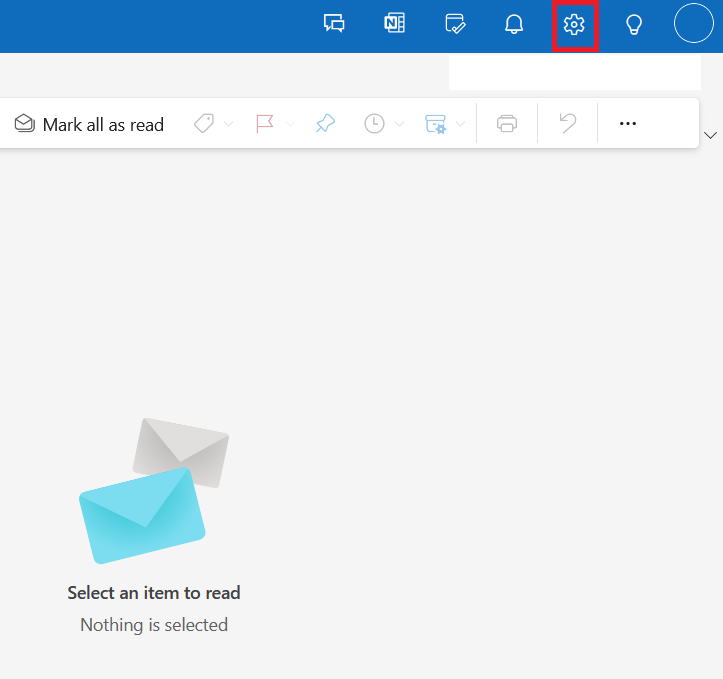Expand the Snooze clock dropdown arrow
This screenshot has width=723, height=679.
click(x=399, y=124)
